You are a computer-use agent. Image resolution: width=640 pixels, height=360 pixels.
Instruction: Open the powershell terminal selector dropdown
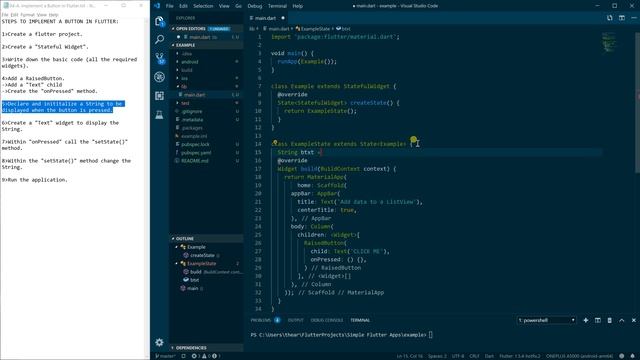tap(547, 320)
